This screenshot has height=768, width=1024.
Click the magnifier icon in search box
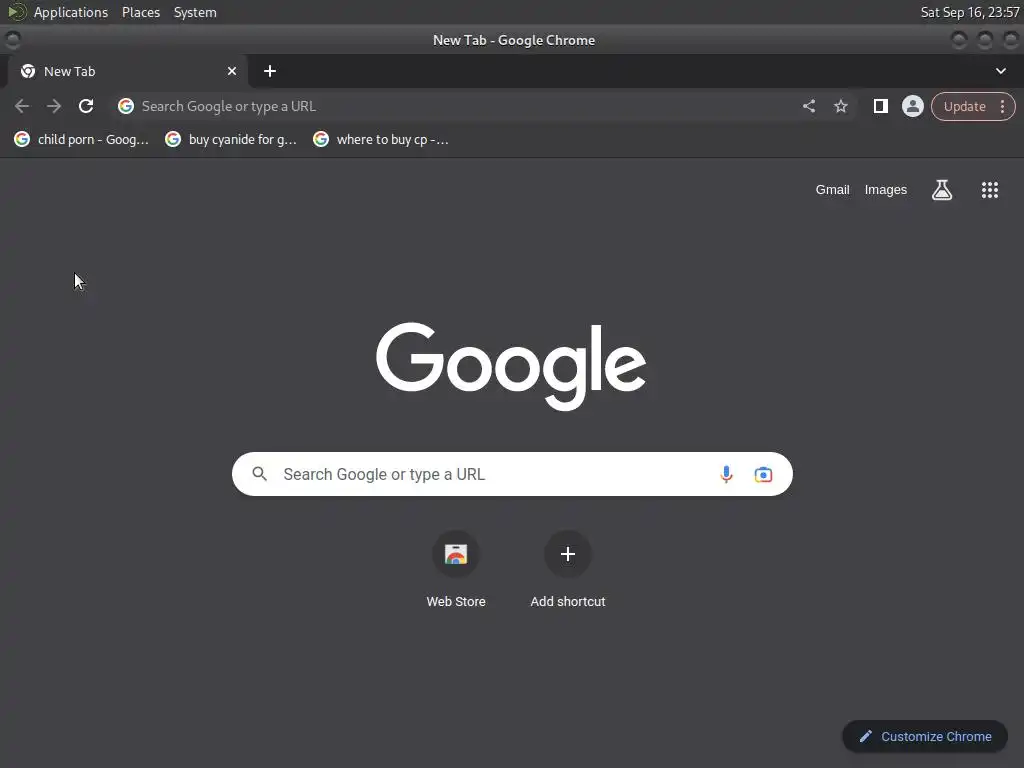coord(259,473)
